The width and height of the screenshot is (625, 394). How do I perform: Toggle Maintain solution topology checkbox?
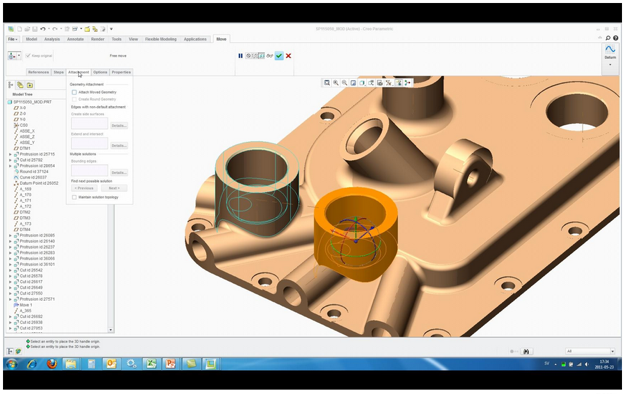click(74, 197)
